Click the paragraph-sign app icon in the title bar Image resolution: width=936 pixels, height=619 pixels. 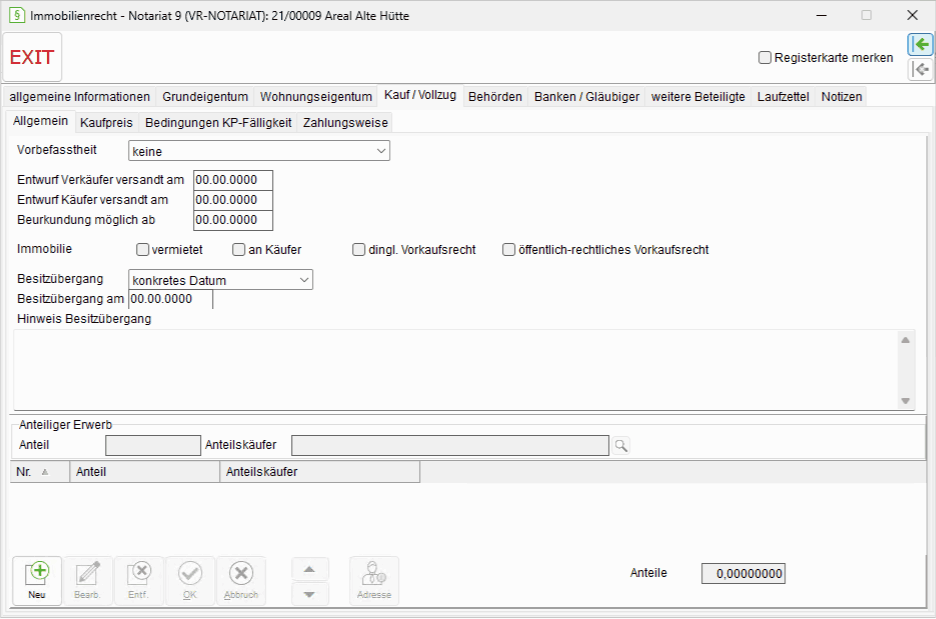pyautogui.click(x=17, y=15)
